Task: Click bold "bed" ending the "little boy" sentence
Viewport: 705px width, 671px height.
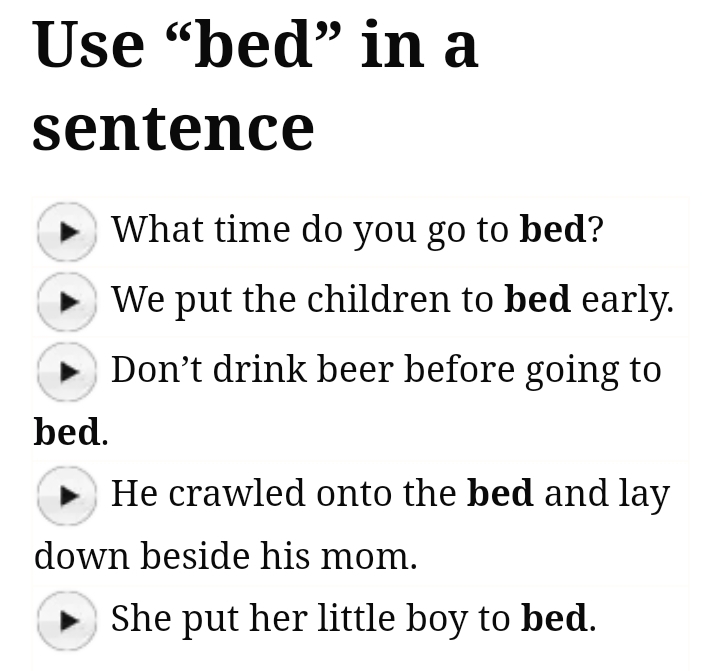Action: [554, 619]
